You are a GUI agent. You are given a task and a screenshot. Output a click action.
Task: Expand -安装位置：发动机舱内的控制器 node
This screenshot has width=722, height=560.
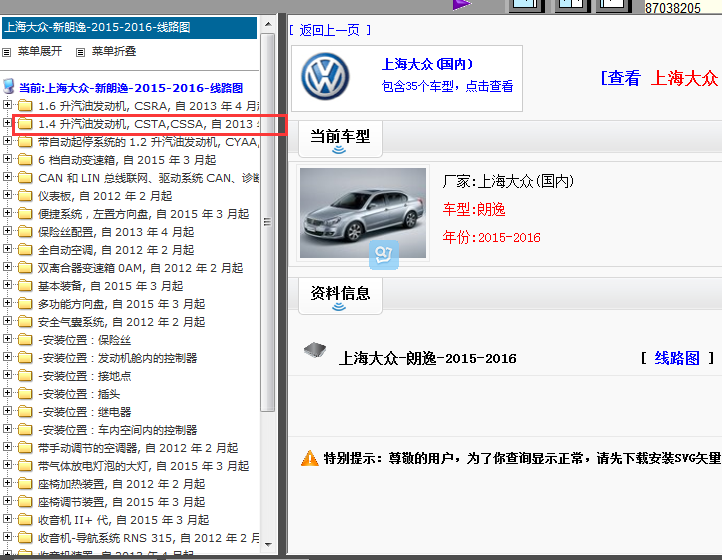click(x=7, y=356)
